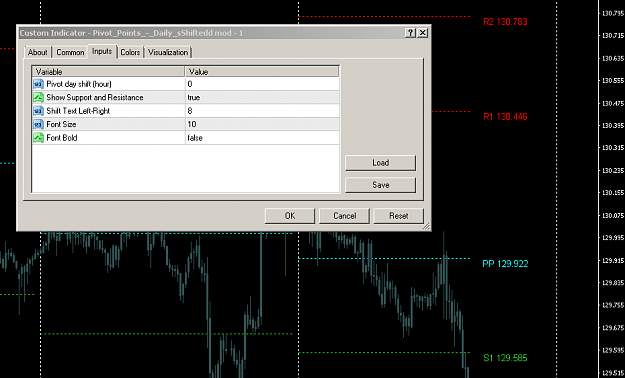The image size is (625, 378).
Task: Click the Value column header
Action: pos(262,72)
